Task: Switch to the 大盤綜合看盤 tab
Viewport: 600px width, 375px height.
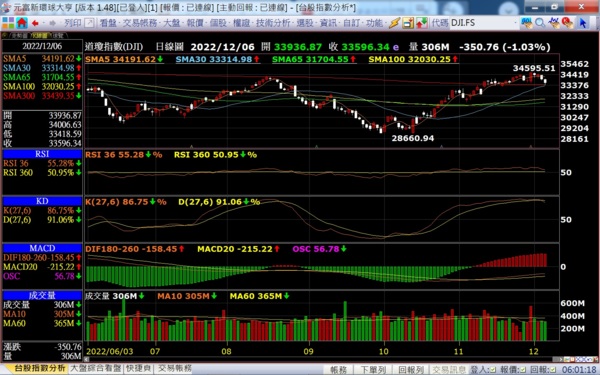Action: click(96, 368)
